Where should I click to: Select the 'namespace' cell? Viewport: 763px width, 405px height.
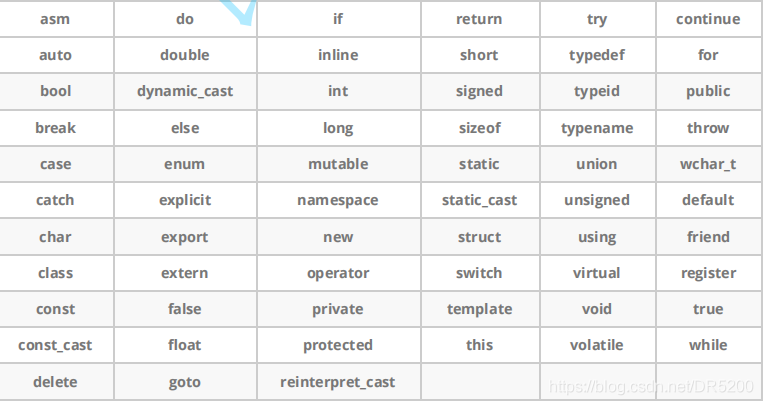[x=338, y=200]
